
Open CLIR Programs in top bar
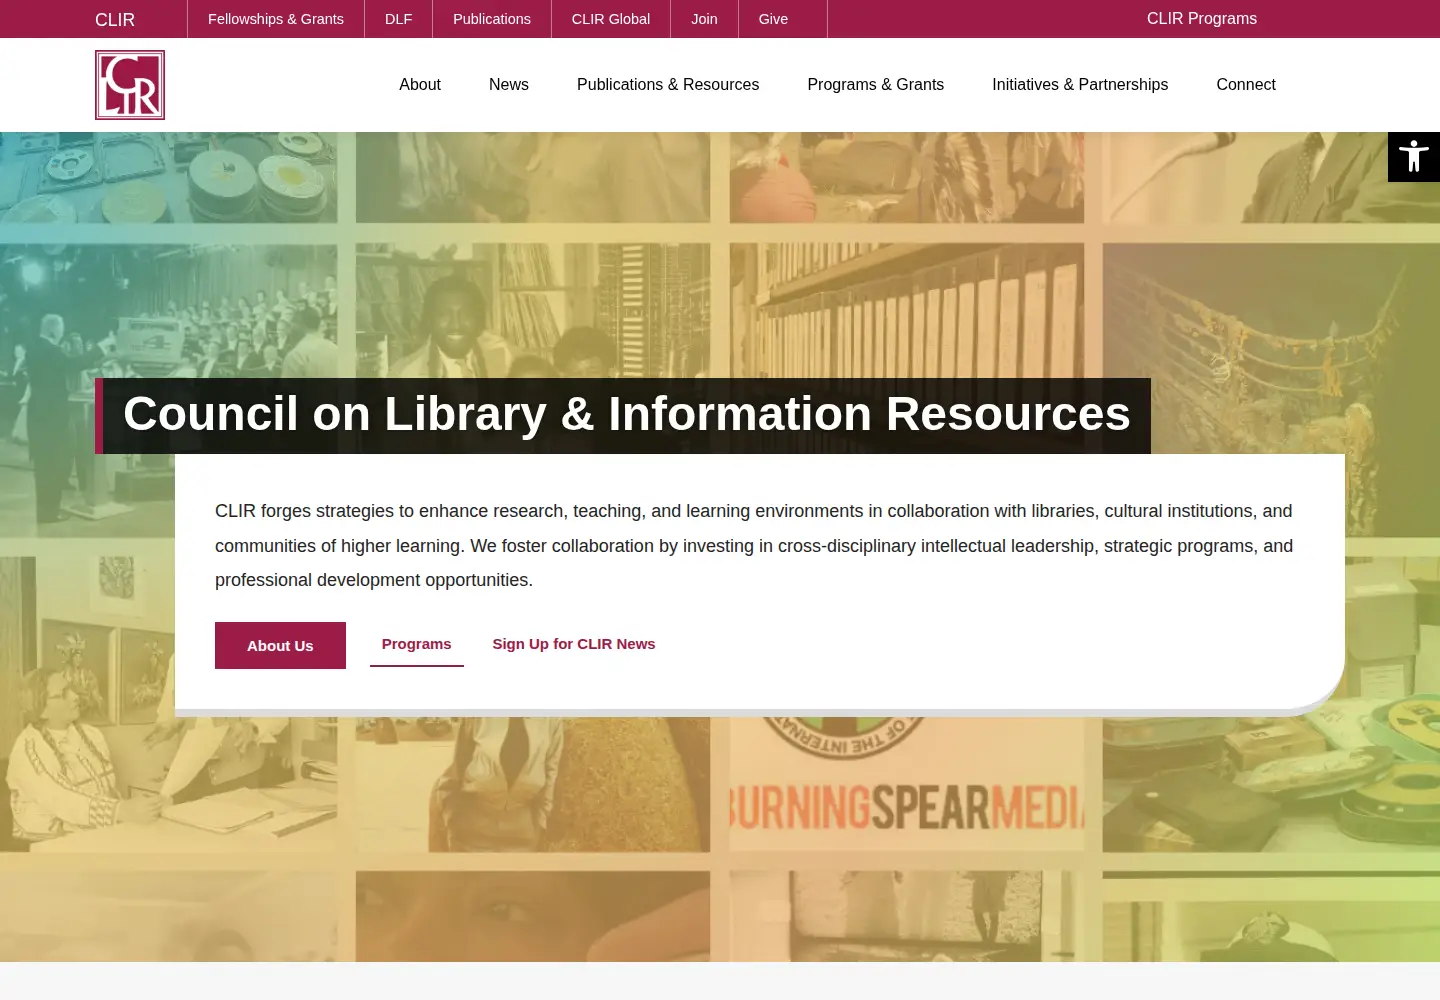coord(1202,19)
